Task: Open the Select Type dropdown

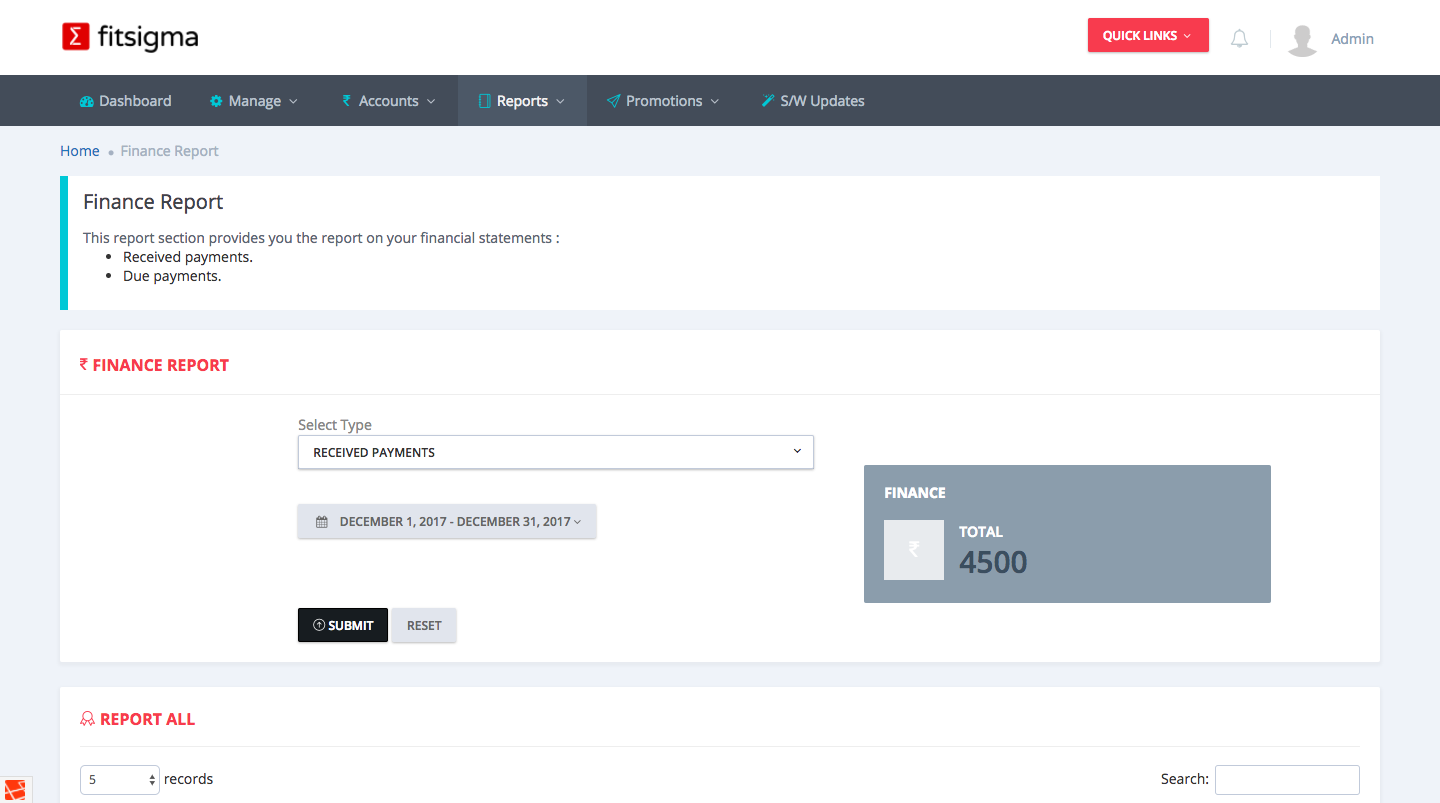Action: [555, 452]
